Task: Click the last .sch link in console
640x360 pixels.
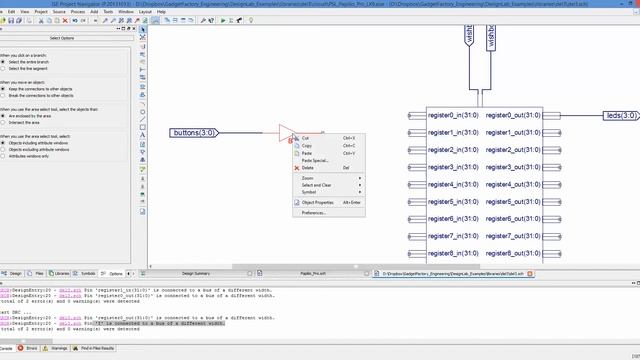Action: point(70,324)
